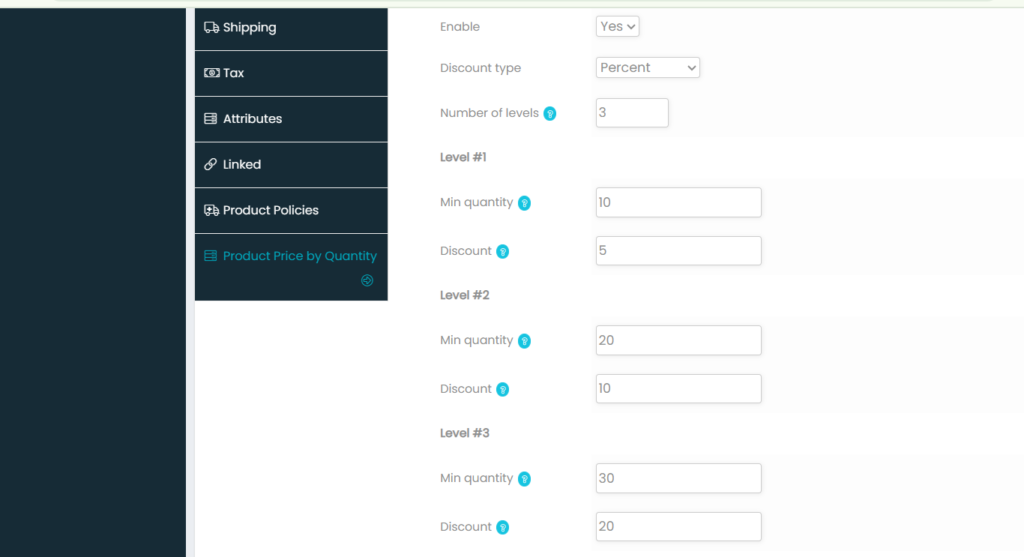Click the Level #3 Min quantity field

point(678,479)
